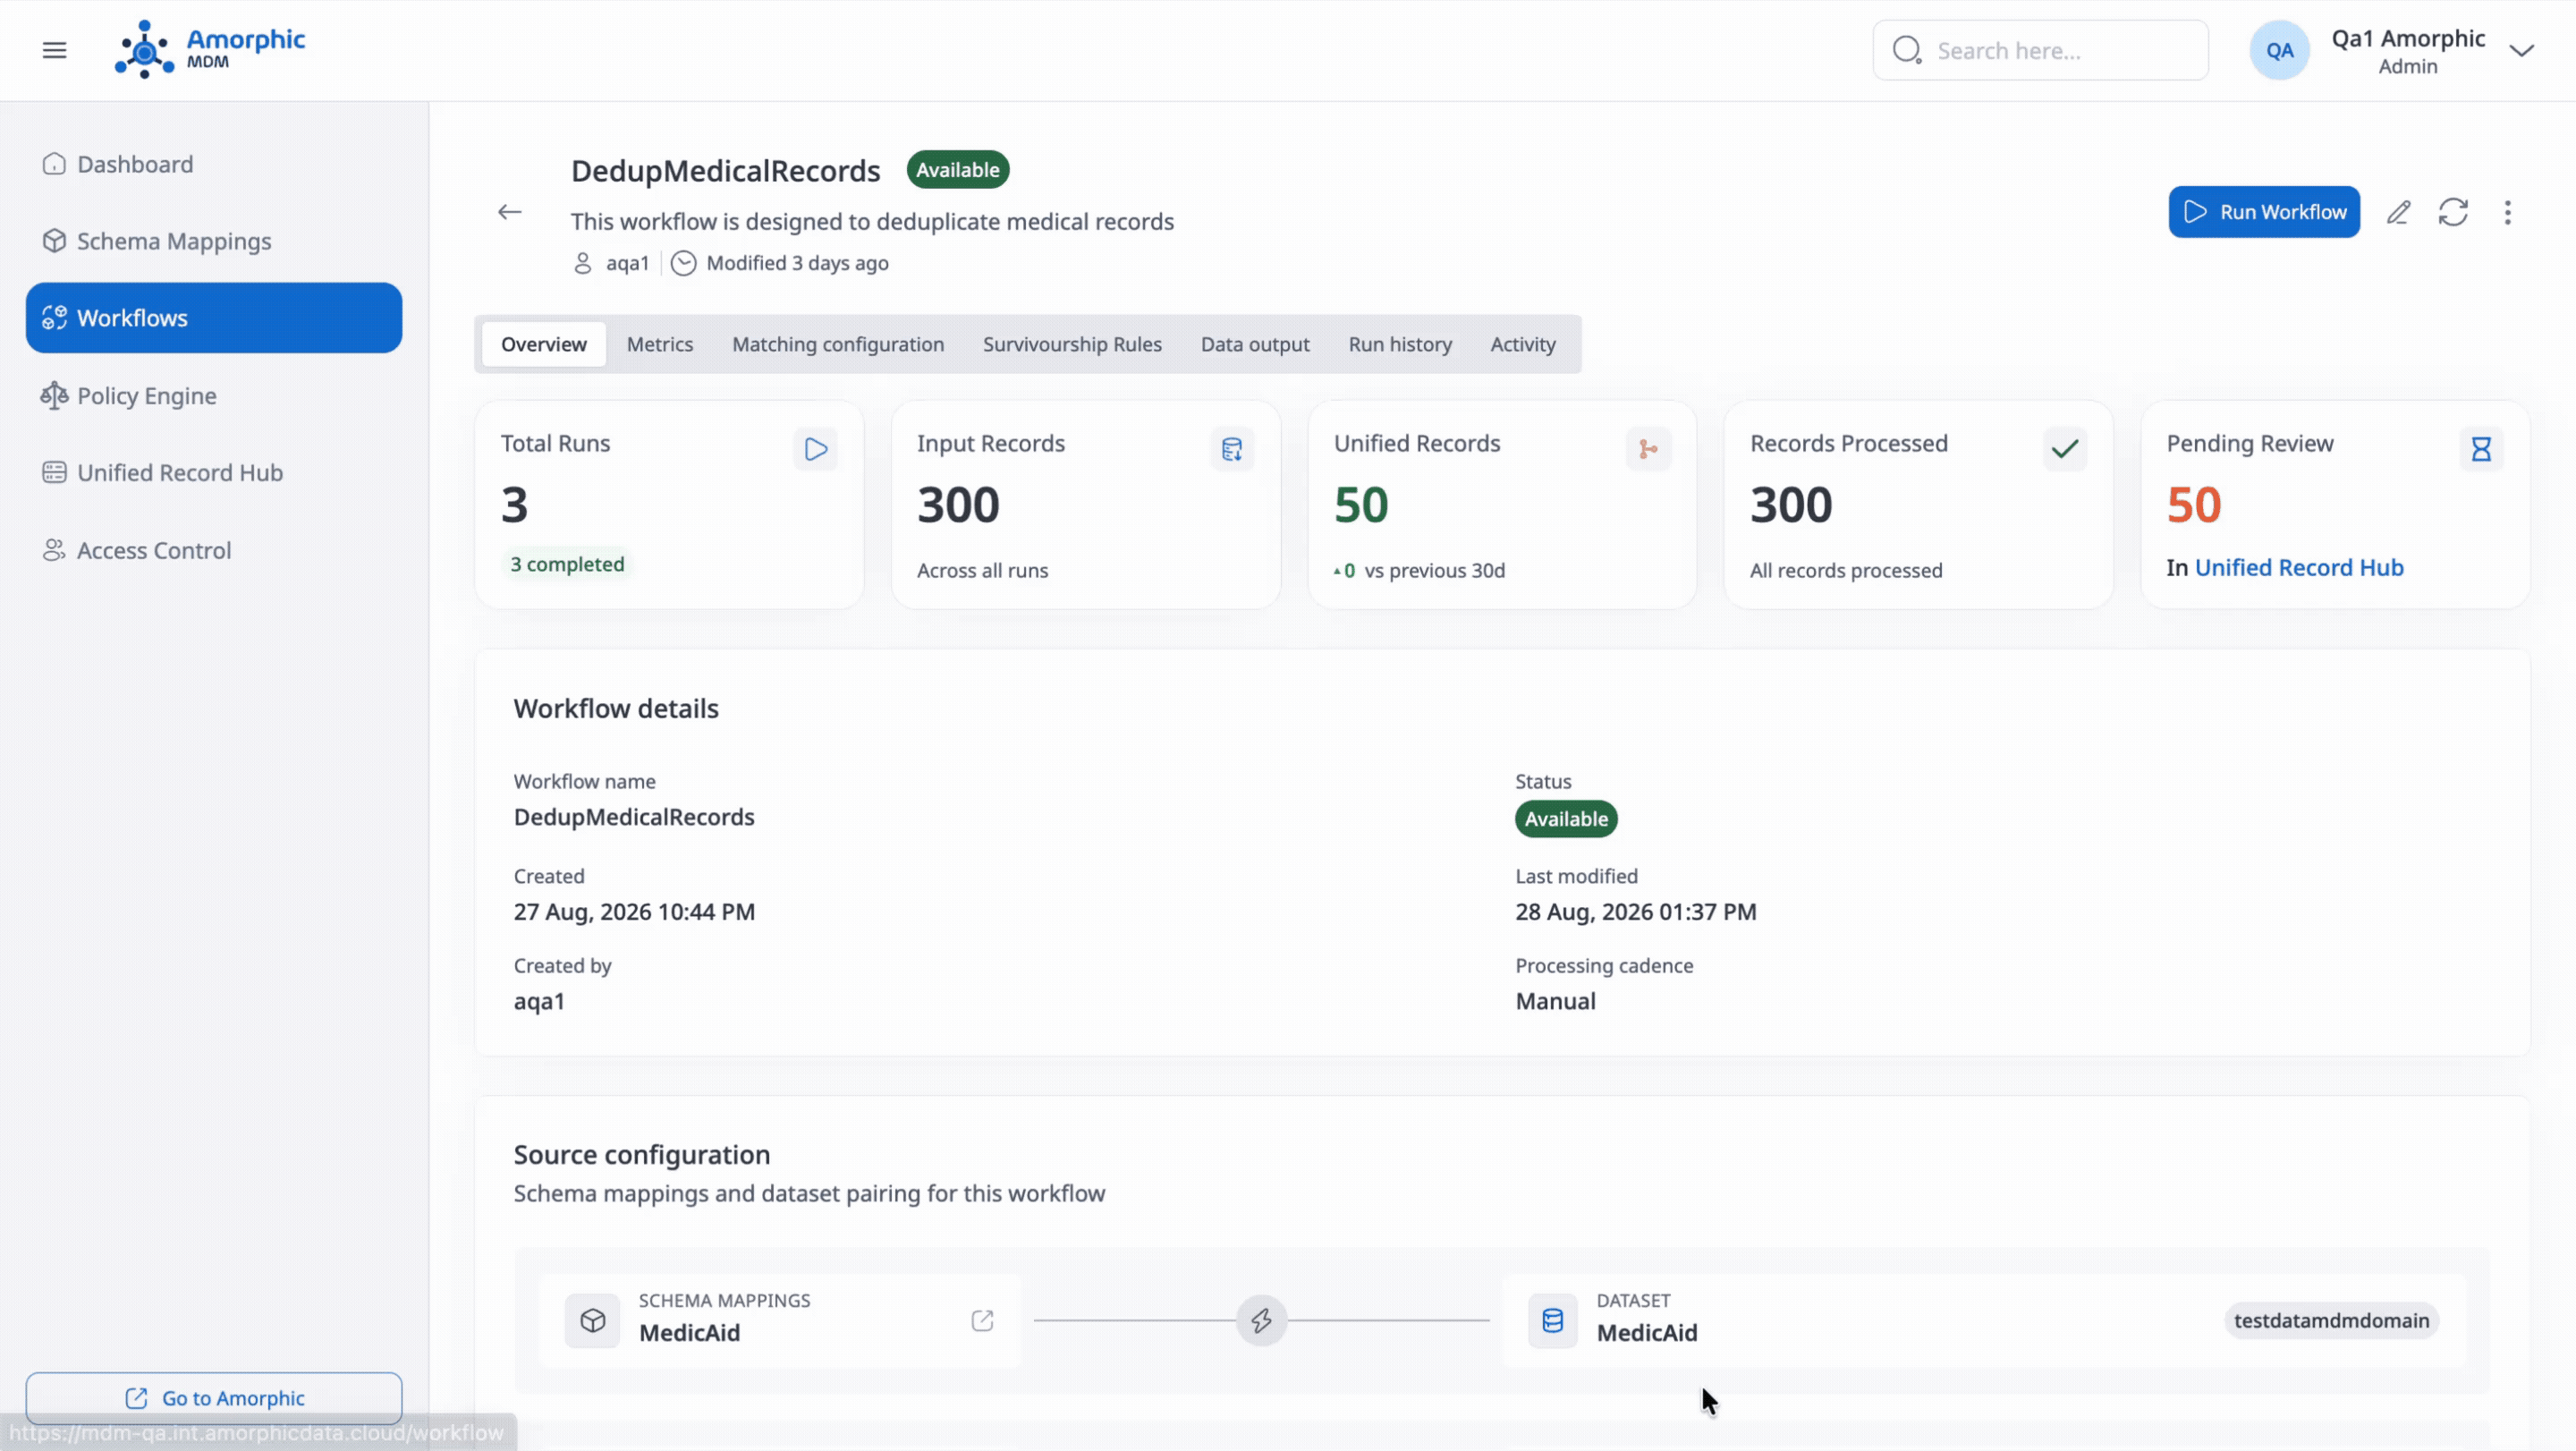2576x1451 pixels.
Task: Click the Schema Mappings cube icon
Action: coord(592,1321)
